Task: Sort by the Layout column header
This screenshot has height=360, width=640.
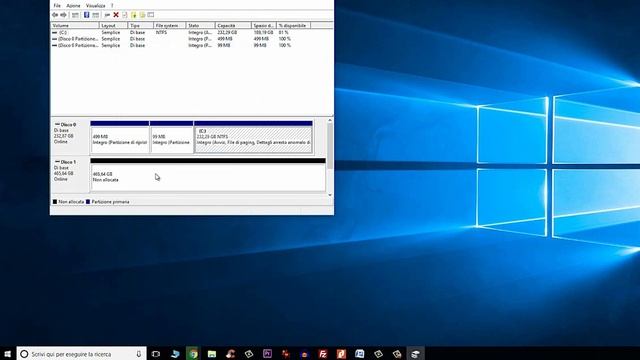Action: [113, 25]
